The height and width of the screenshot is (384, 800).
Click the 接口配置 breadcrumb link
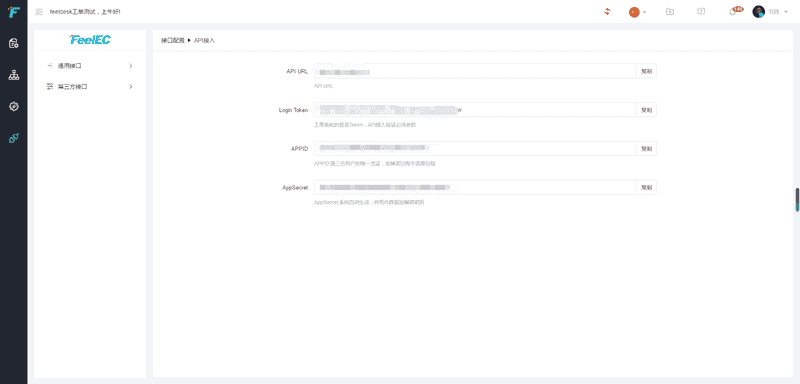click(x=172, y=40)
